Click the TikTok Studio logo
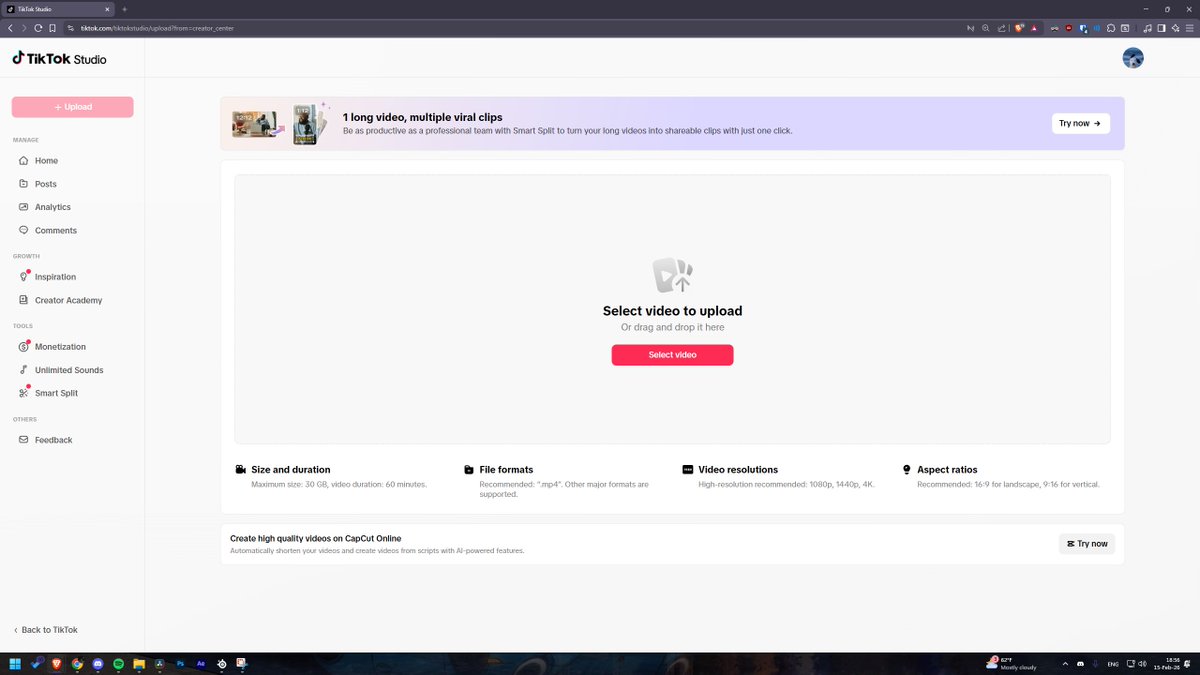 coord(59,59)
